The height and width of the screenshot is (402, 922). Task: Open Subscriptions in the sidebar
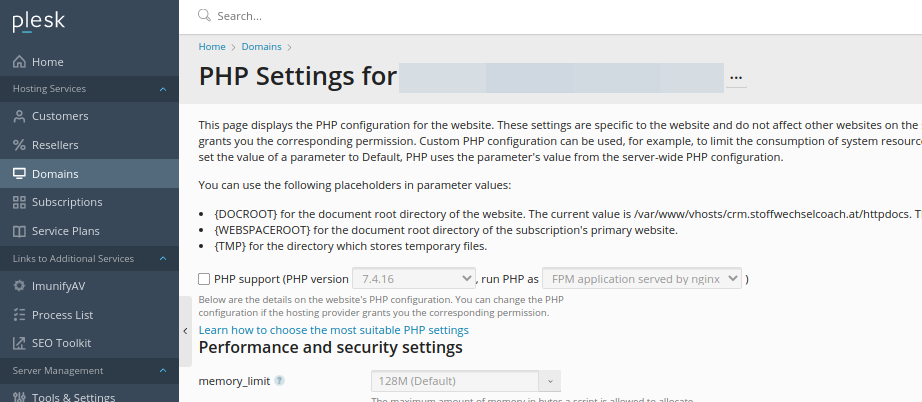89,202
